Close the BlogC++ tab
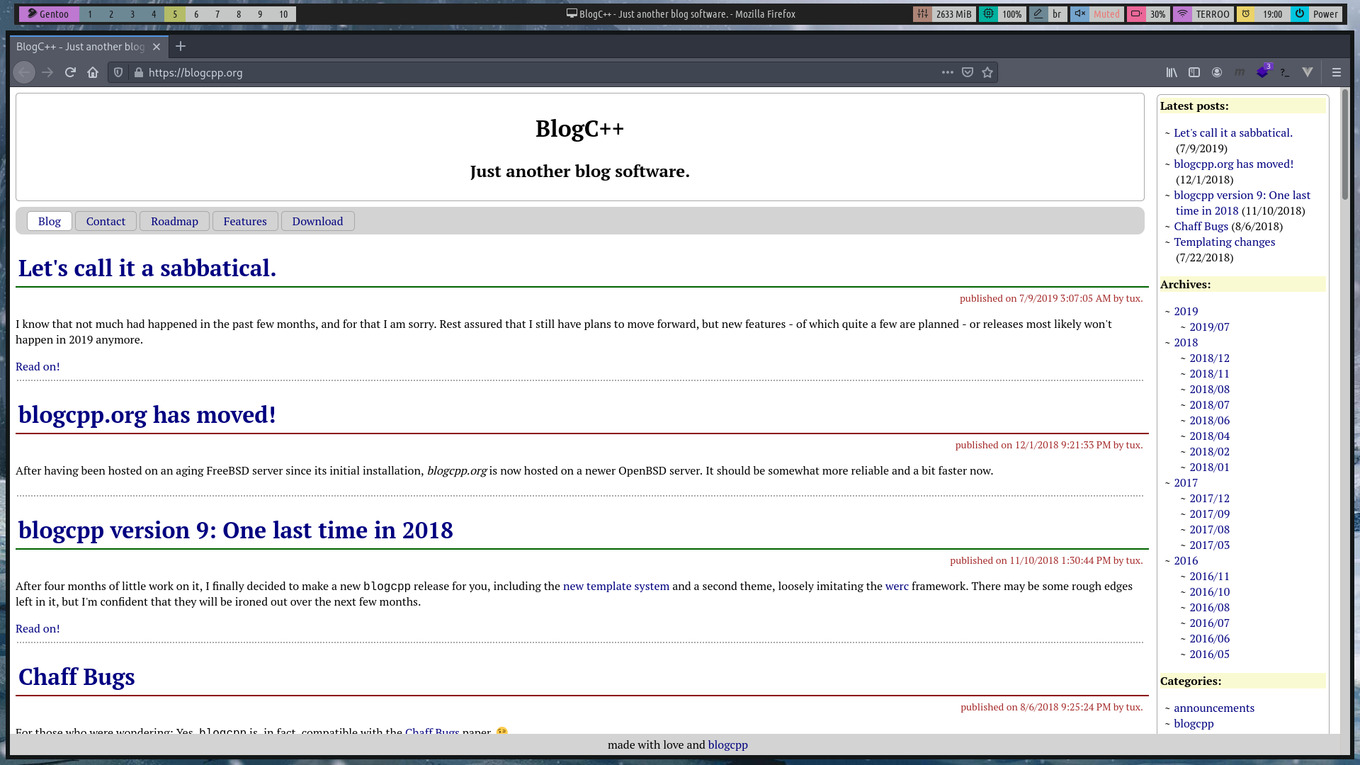 [x=156, y=46]
